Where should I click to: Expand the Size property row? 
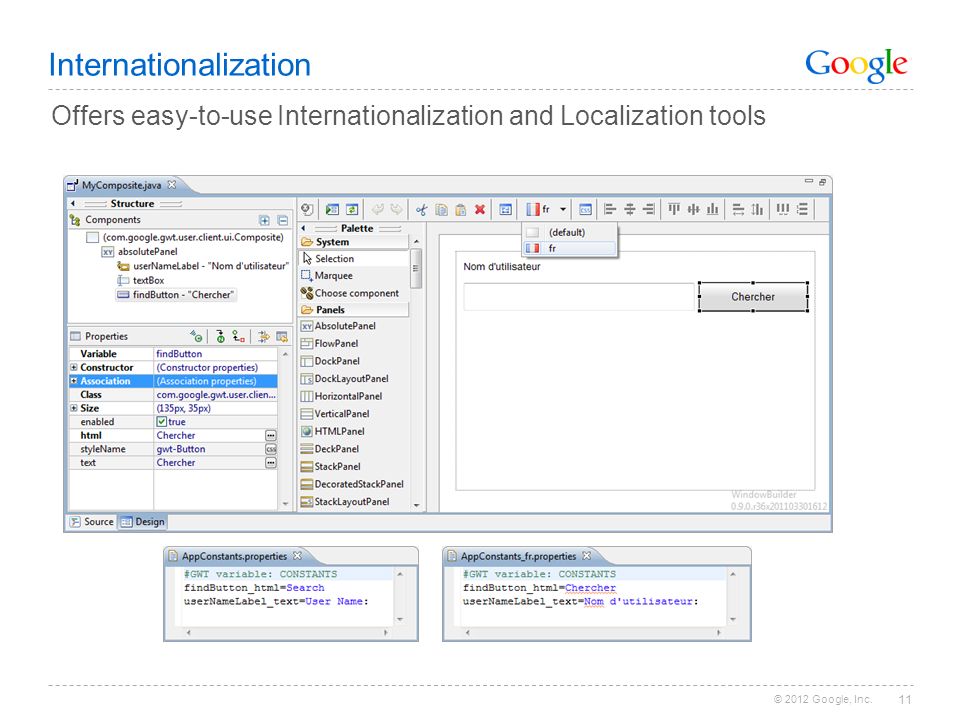point(73,408)
